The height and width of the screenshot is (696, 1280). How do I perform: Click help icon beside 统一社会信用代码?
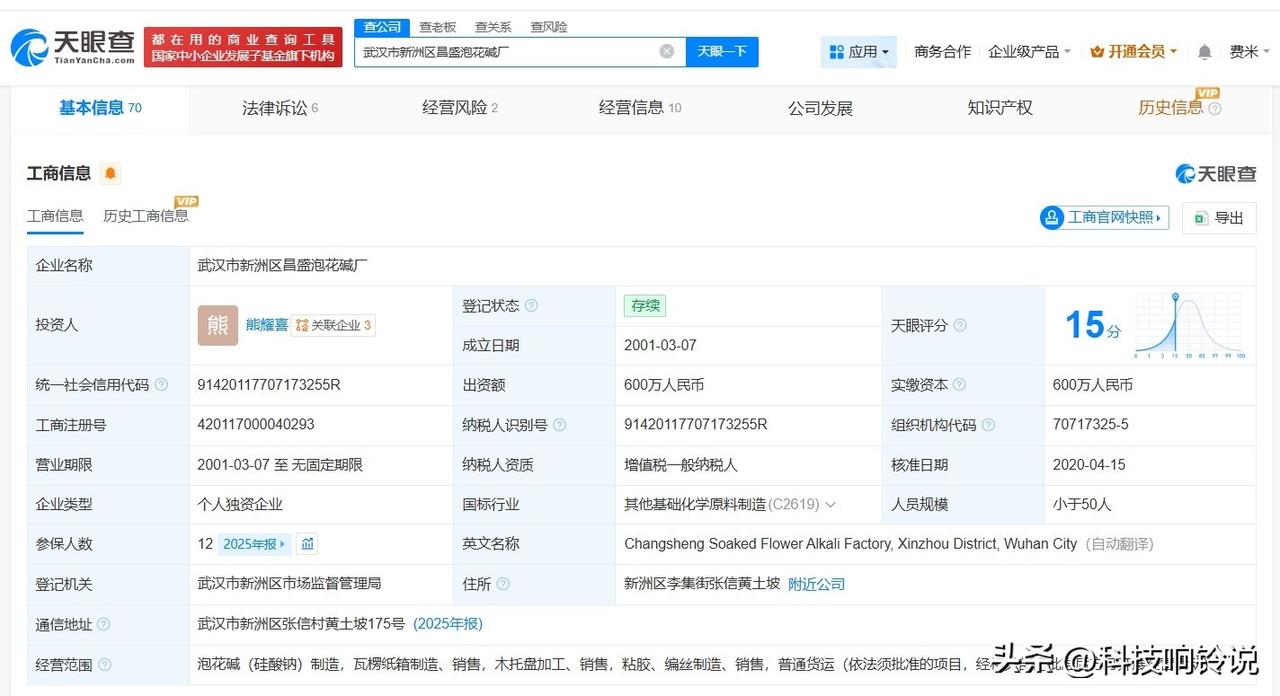161,385
